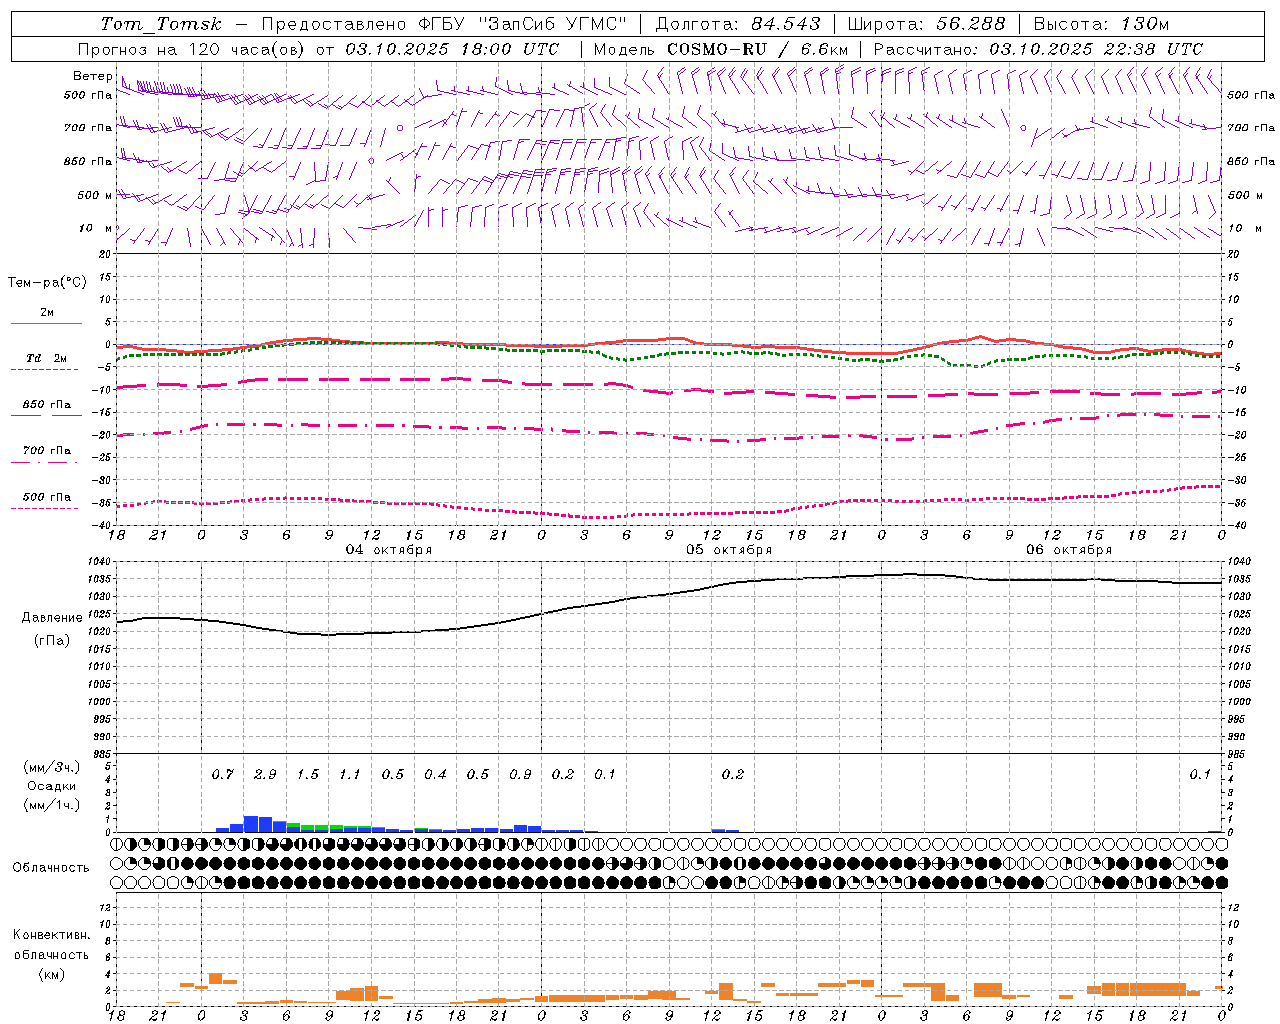This screenshot has width=1280, height=1024.
Task: Click the Модель COSMO-RU / 6.6км text
Action: pyautogui.click(x=721, y=49)
